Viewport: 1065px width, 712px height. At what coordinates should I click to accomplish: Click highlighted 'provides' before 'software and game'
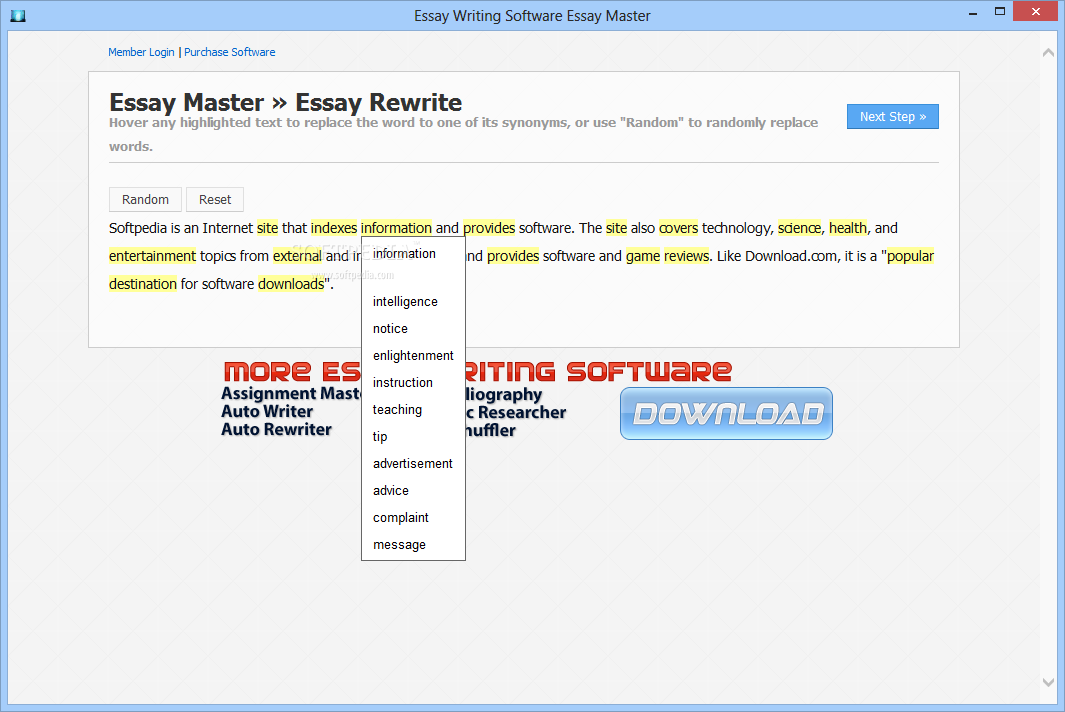pos(513,256)
